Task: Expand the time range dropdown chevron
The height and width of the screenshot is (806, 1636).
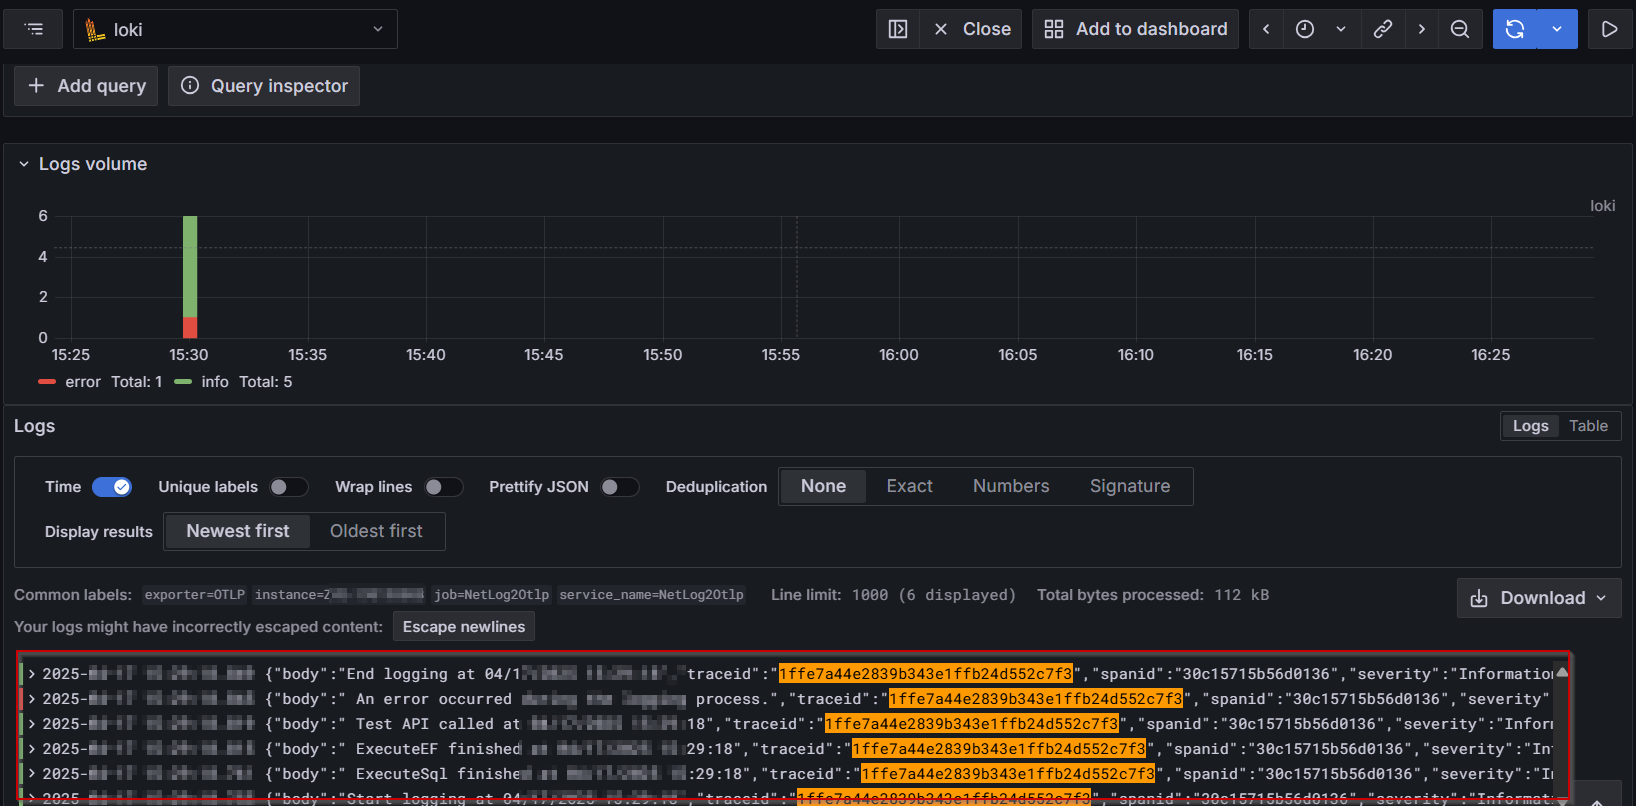Action: (1341, 29)
